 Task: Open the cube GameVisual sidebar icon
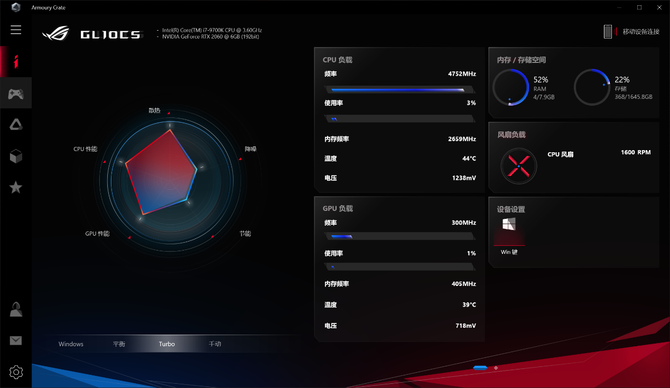[x=16, y=156]
